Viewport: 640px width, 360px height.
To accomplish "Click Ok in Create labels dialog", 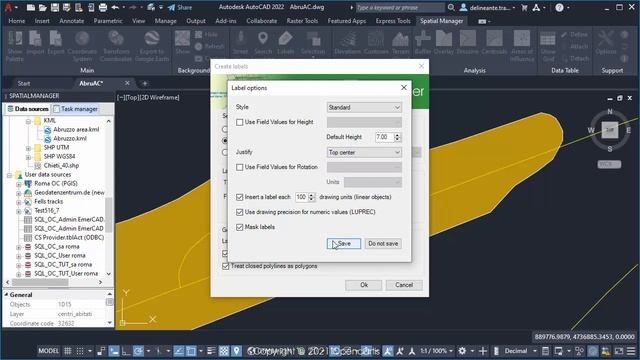I will coord(364,285).
